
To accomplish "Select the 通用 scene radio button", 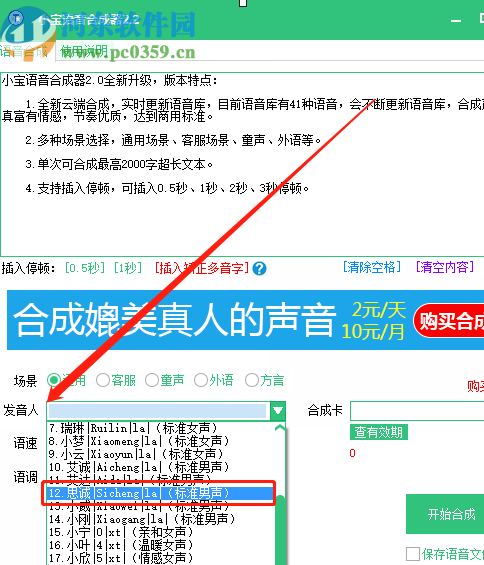I will pos(54,380).
